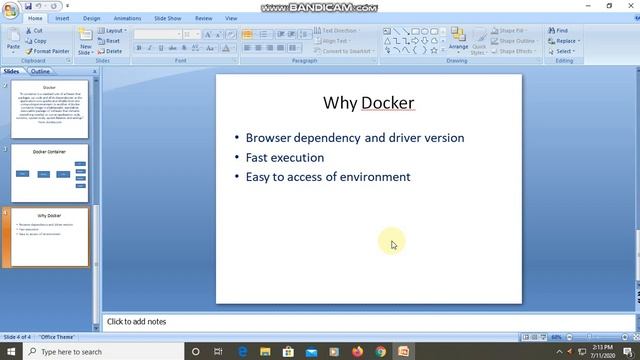Viewport: 640px width, 360px height.
Task: Switch to Animations tab
Action: coord(127,18)
